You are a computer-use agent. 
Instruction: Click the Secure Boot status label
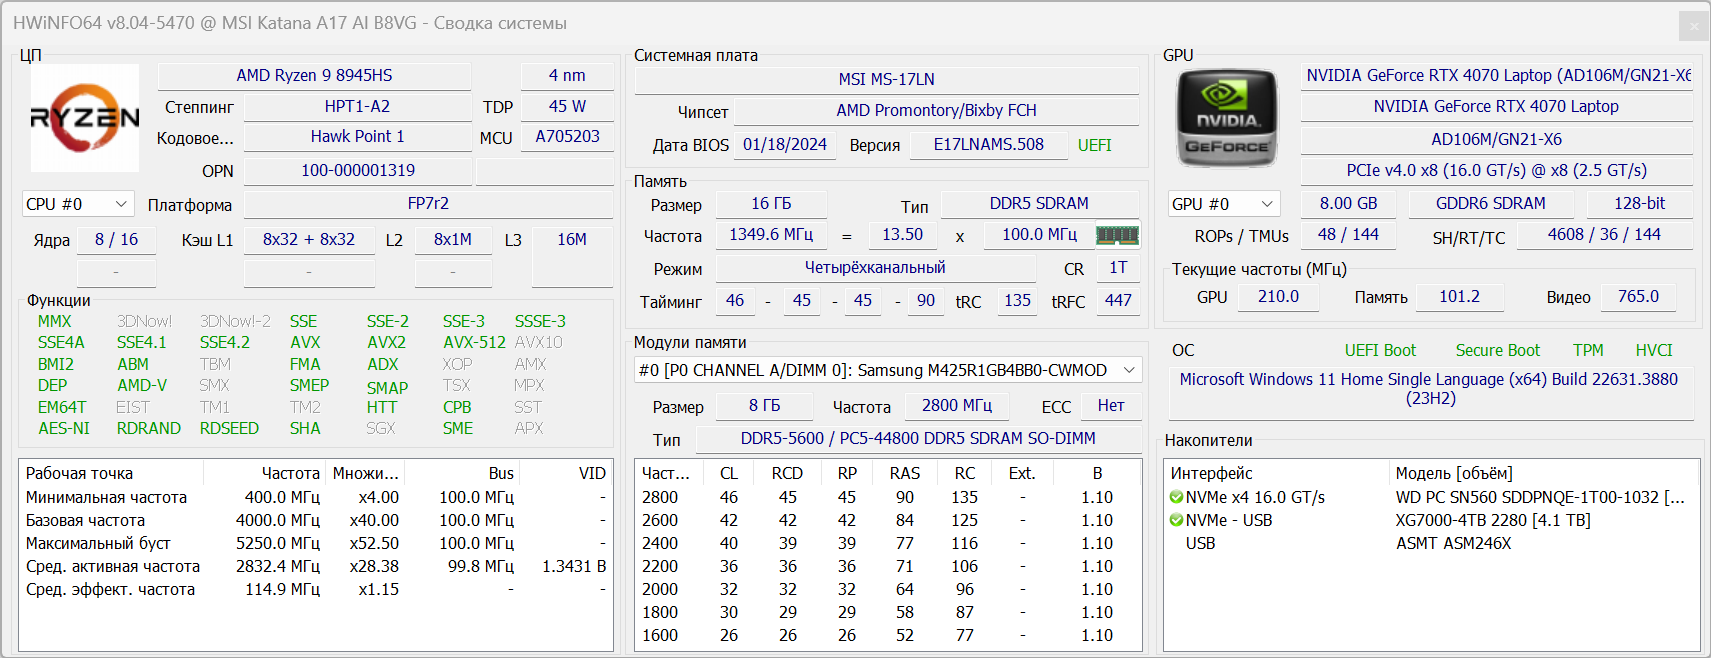pos(1497,350)
